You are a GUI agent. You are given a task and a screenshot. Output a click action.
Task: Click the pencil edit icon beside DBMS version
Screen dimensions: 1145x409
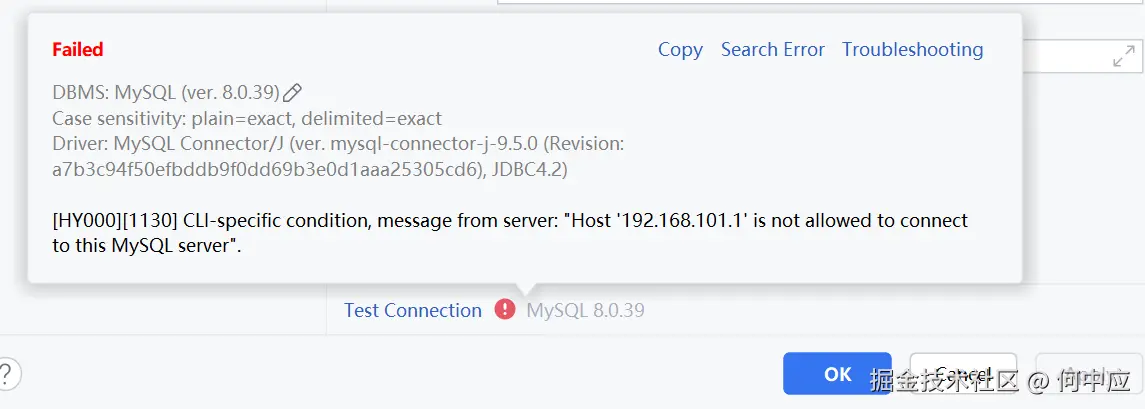pos(292,93)
